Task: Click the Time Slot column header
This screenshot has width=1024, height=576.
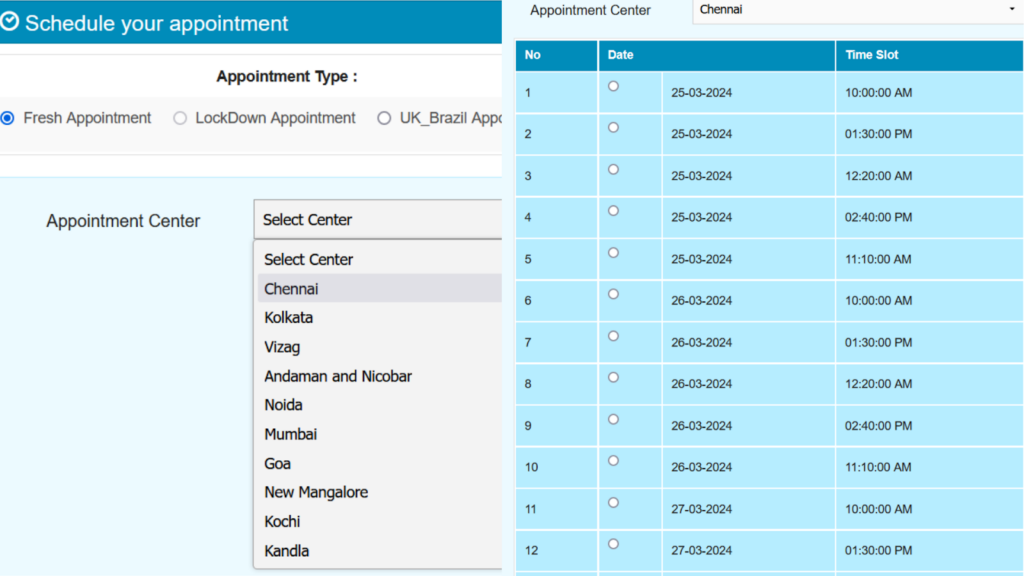Action: [873, 55]
